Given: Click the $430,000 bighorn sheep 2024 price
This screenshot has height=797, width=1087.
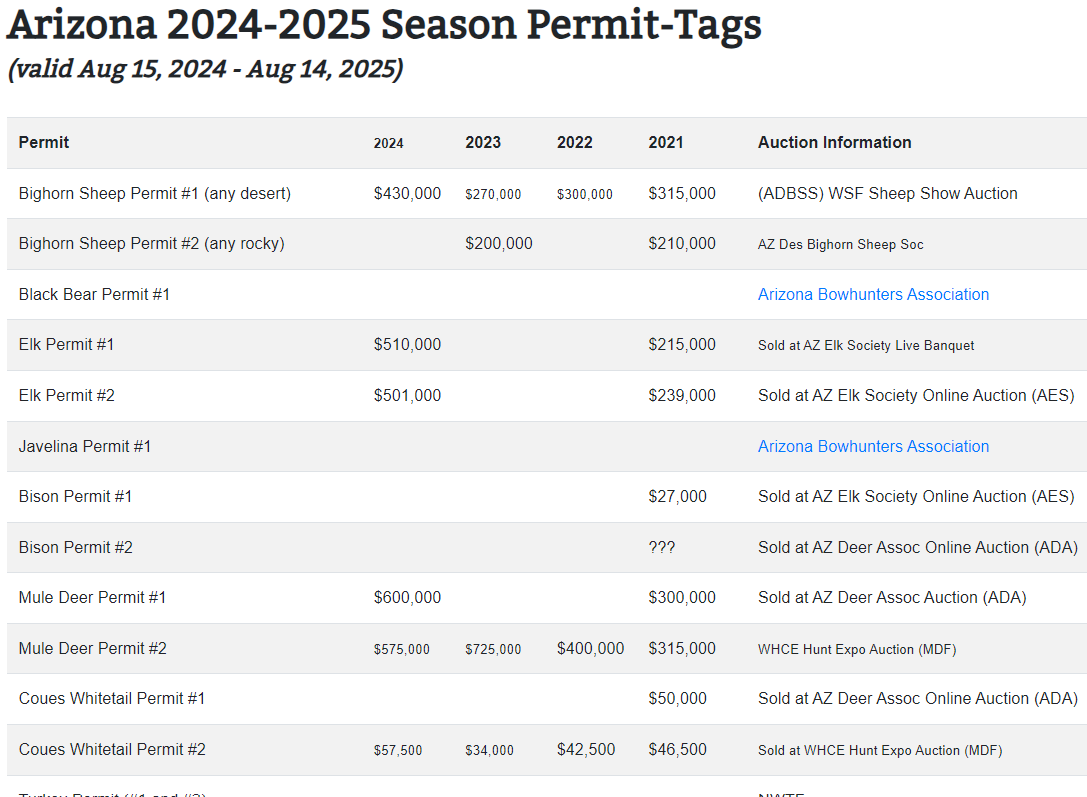Looking at the screenshot, I should 407,193.
